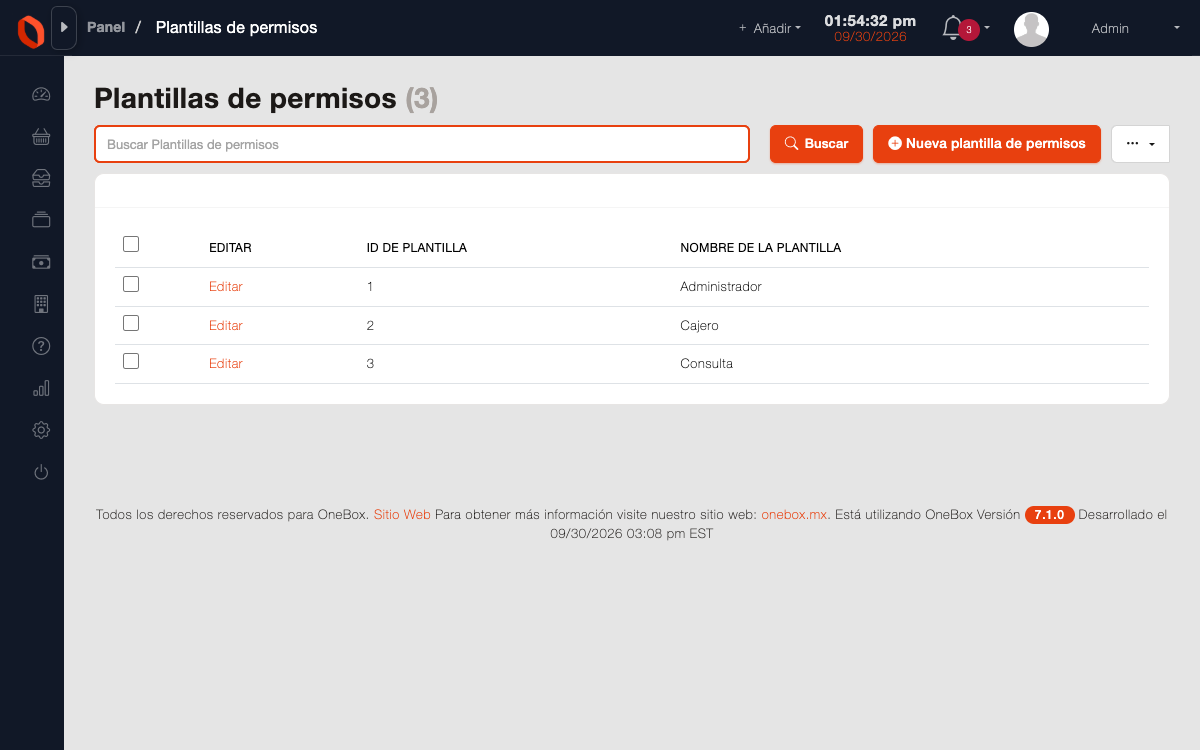Edit the Cajero template
Image resolution: width=1200 pixels, height=750 pixels.
pyautogui.click(x=226, y=326)
